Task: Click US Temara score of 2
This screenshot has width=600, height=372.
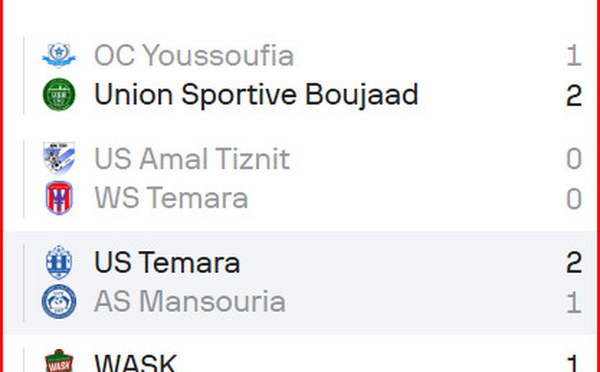Action: click(x=574, y=263)
